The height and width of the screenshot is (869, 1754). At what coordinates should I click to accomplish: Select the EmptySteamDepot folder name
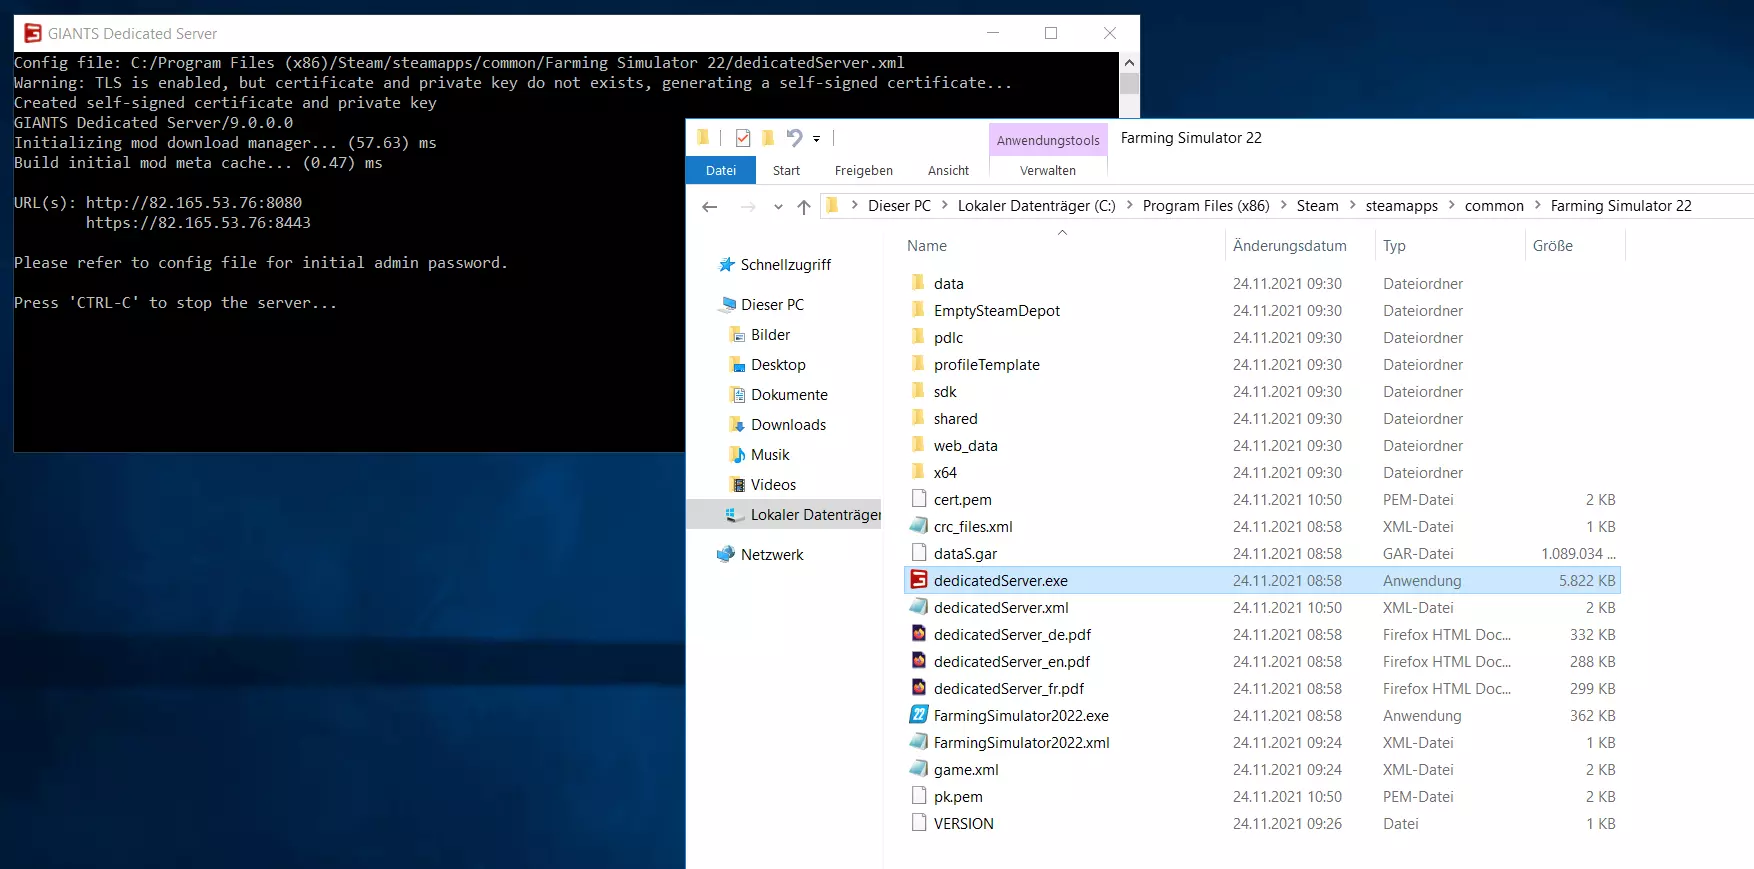(x=997, y=310)
